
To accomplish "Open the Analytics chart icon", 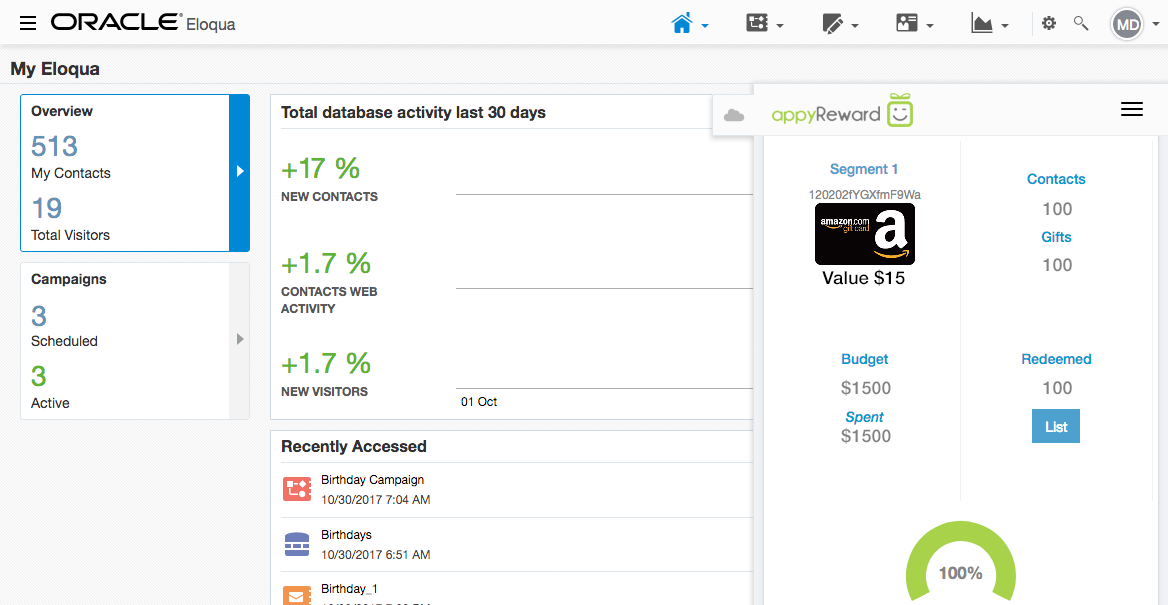I will (982, 23).
